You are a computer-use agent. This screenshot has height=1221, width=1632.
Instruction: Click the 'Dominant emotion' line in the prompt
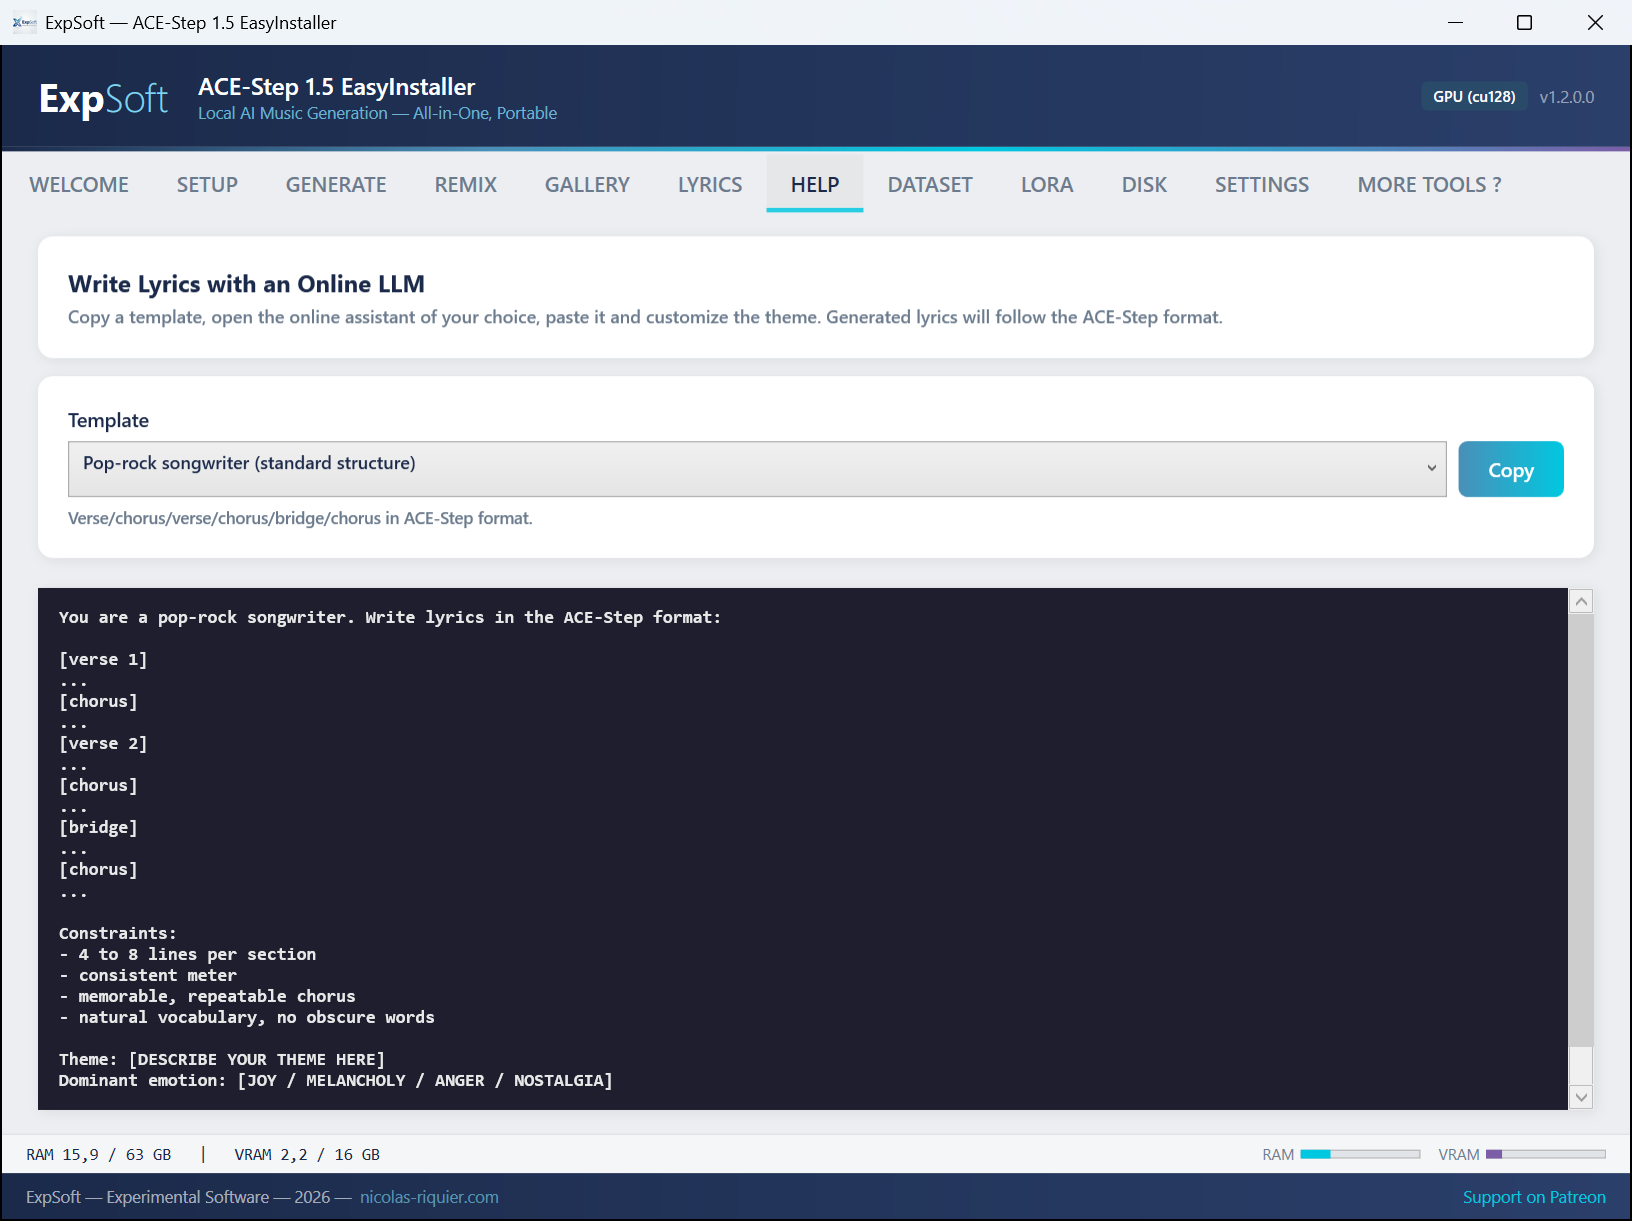(335, 1080)
